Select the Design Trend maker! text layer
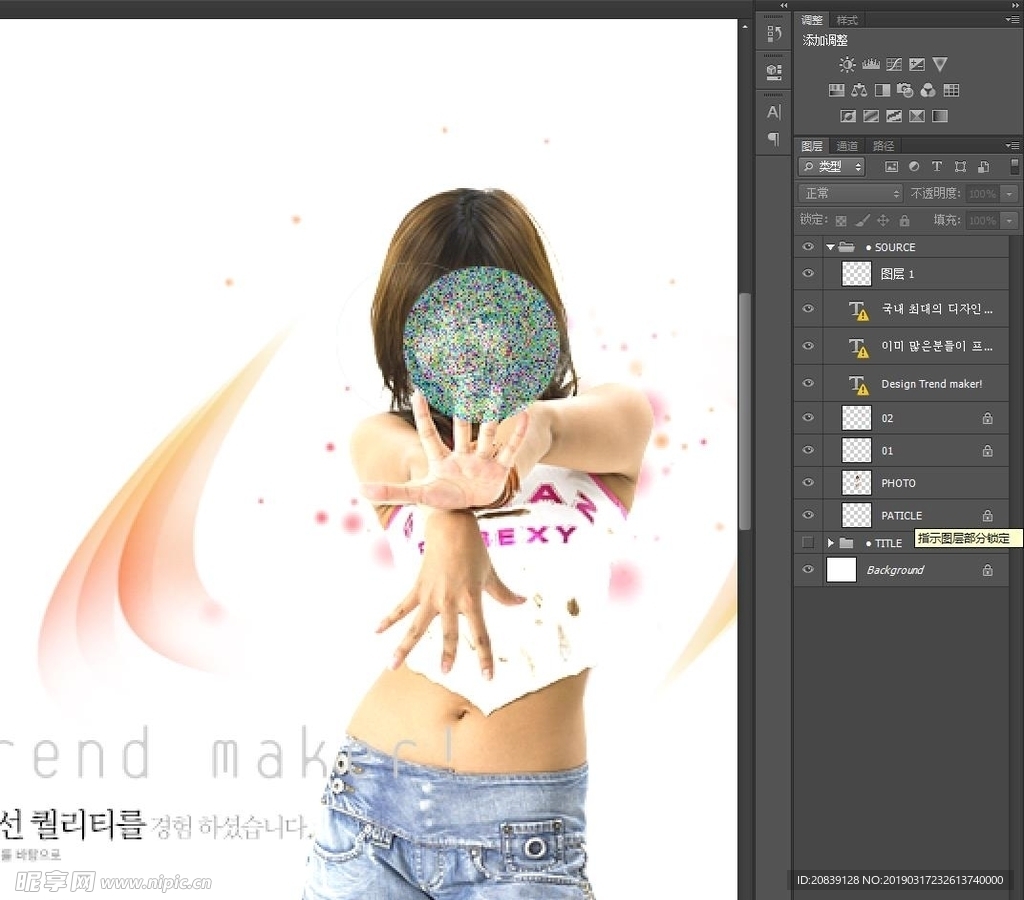Image resolution: width=1024 pixels, height=900 pixels. (931, 384)
